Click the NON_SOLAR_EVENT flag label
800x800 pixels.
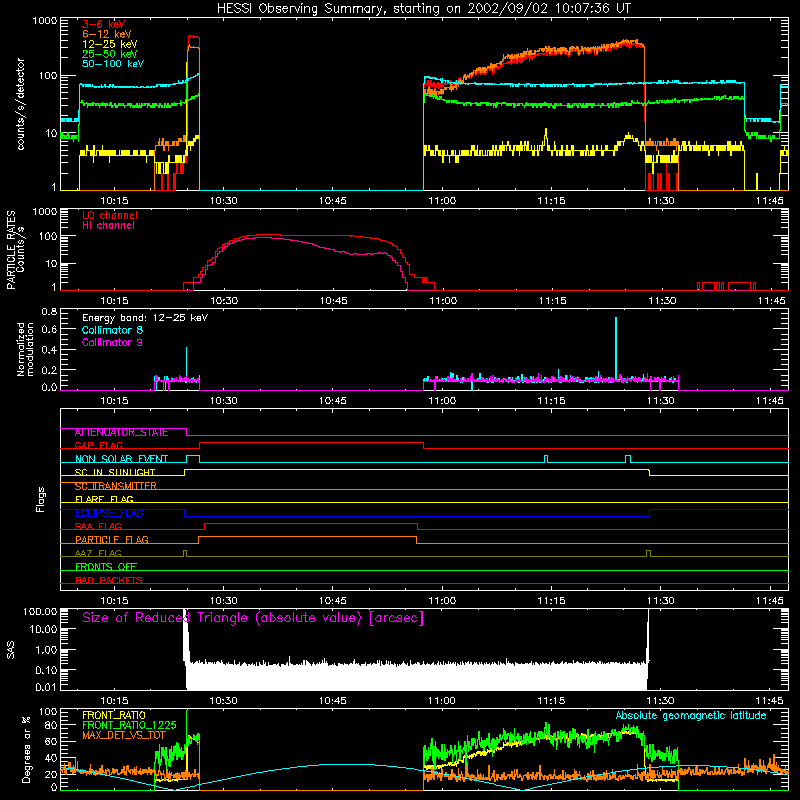pos(121,459)
